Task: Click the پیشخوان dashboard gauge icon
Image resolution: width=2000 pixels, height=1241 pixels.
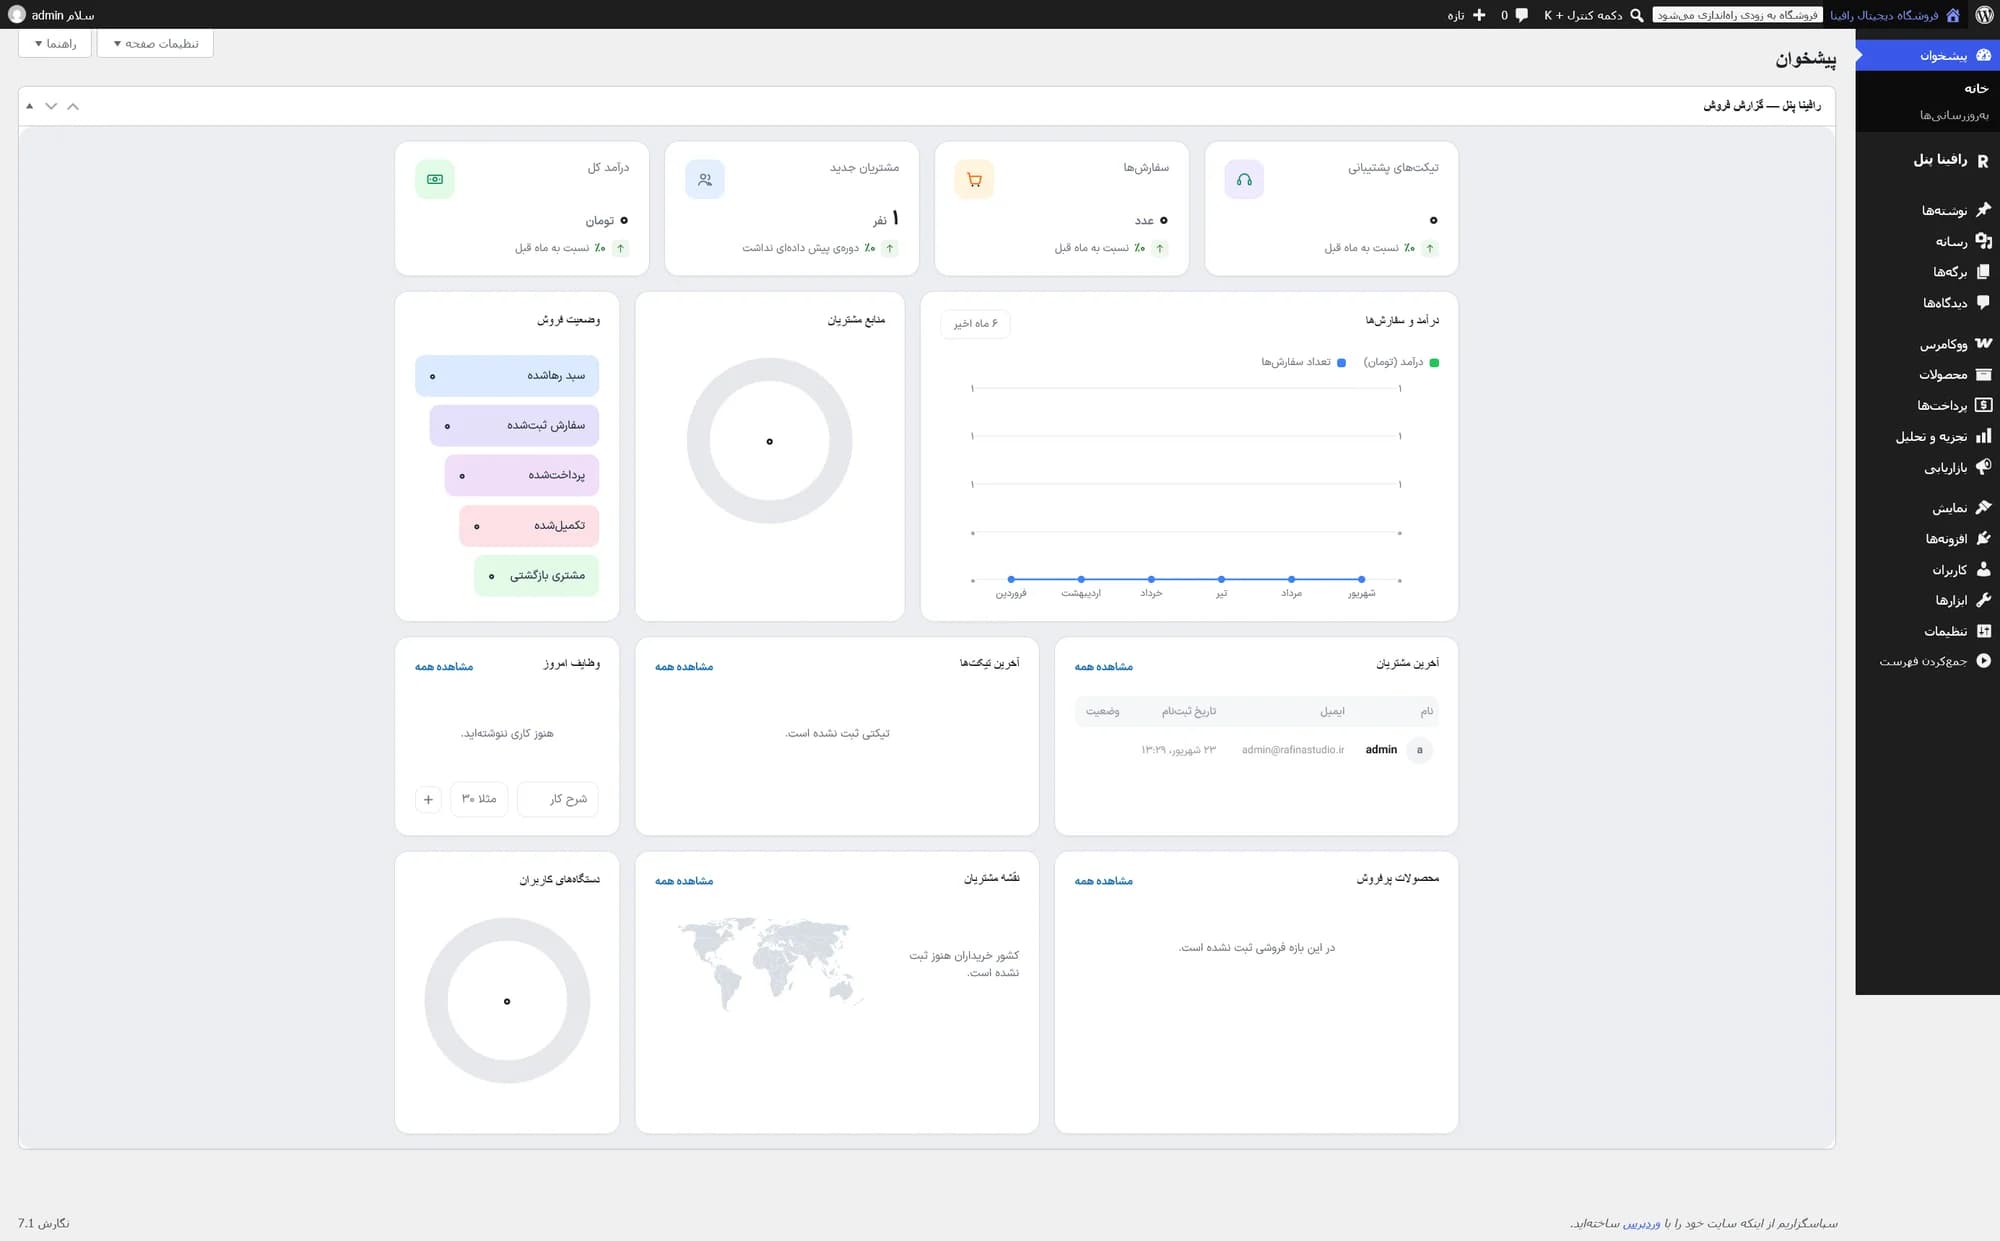Action: pyautogui.click(x=1984, y=55)
